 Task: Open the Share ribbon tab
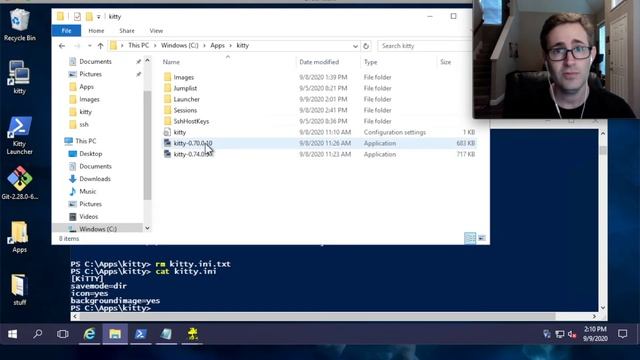tap(127, 31)
